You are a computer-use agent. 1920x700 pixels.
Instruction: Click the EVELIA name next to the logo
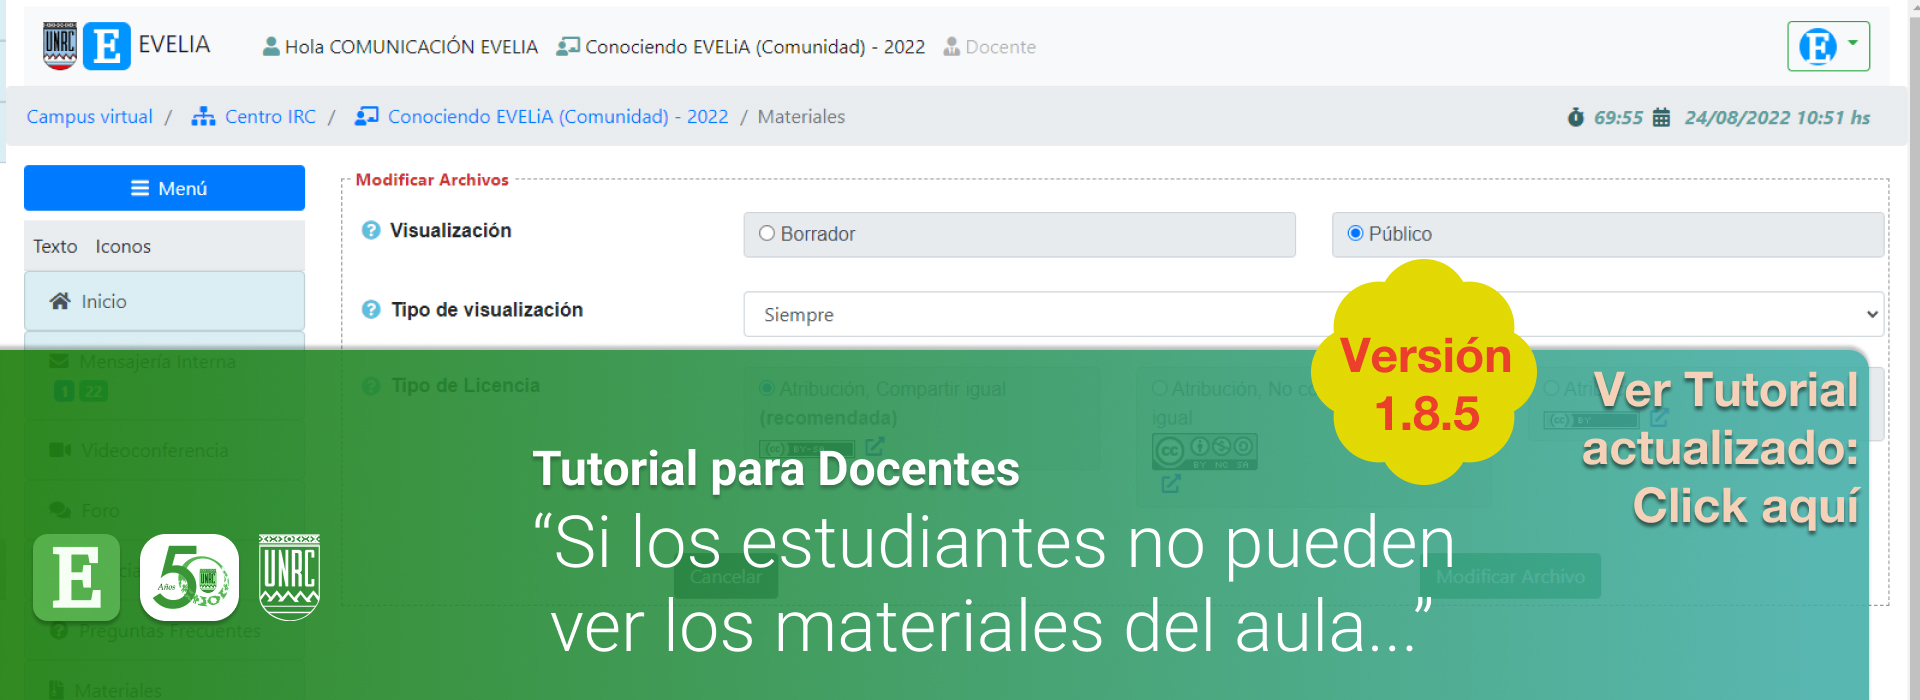[x=174, y=45]
